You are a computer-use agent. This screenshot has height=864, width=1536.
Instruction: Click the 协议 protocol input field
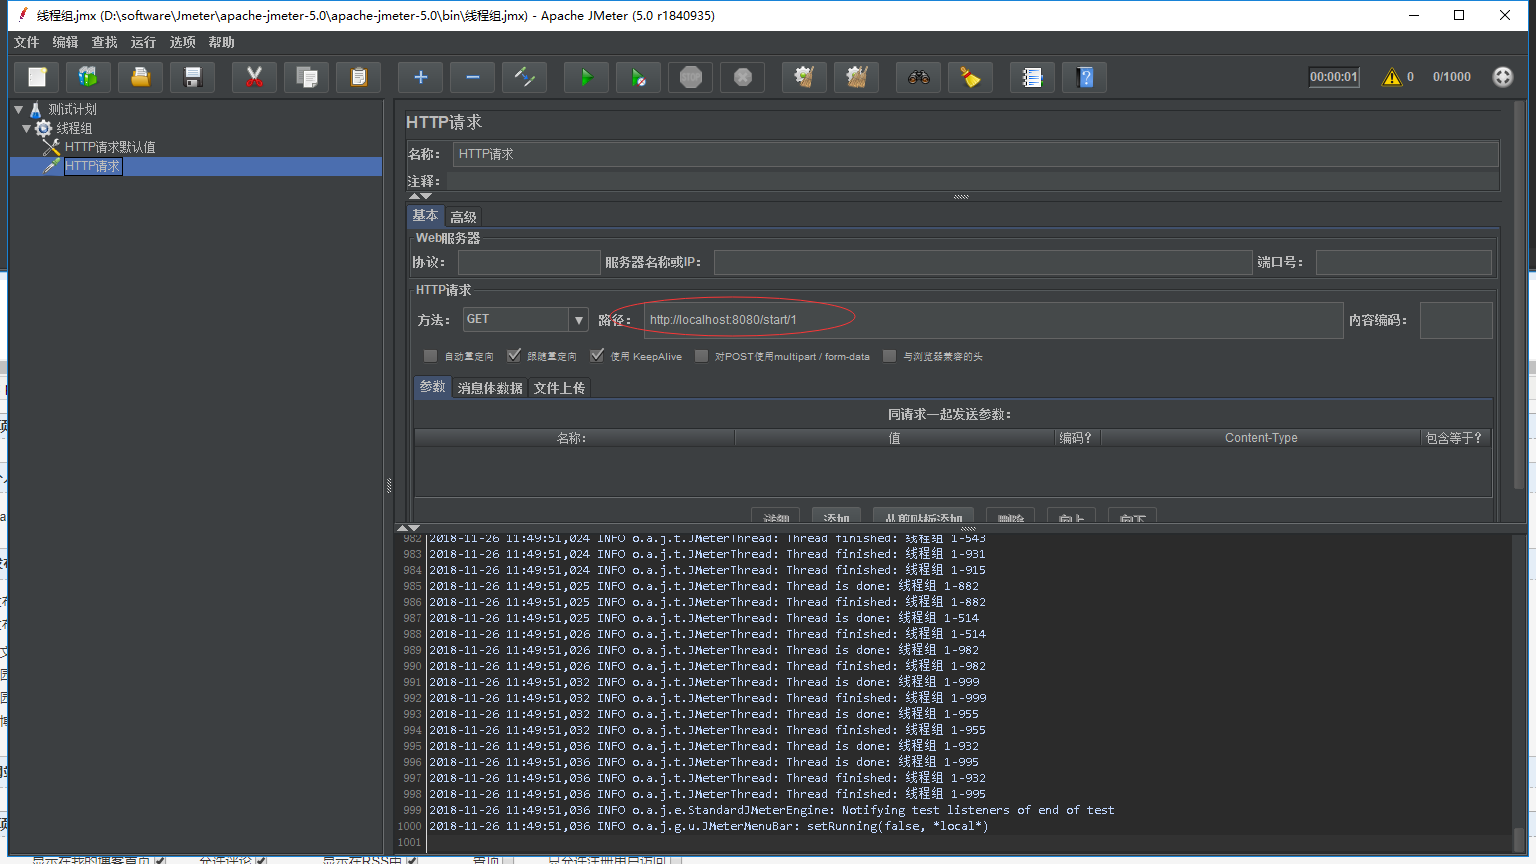tap(529, 262)
